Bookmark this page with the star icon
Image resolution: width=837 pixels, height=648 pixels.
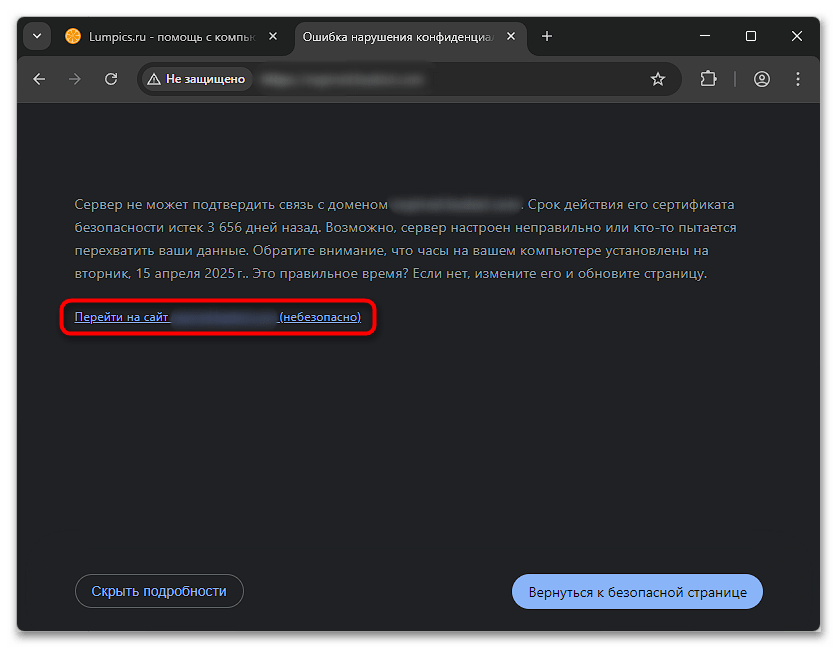pos(658,80)
